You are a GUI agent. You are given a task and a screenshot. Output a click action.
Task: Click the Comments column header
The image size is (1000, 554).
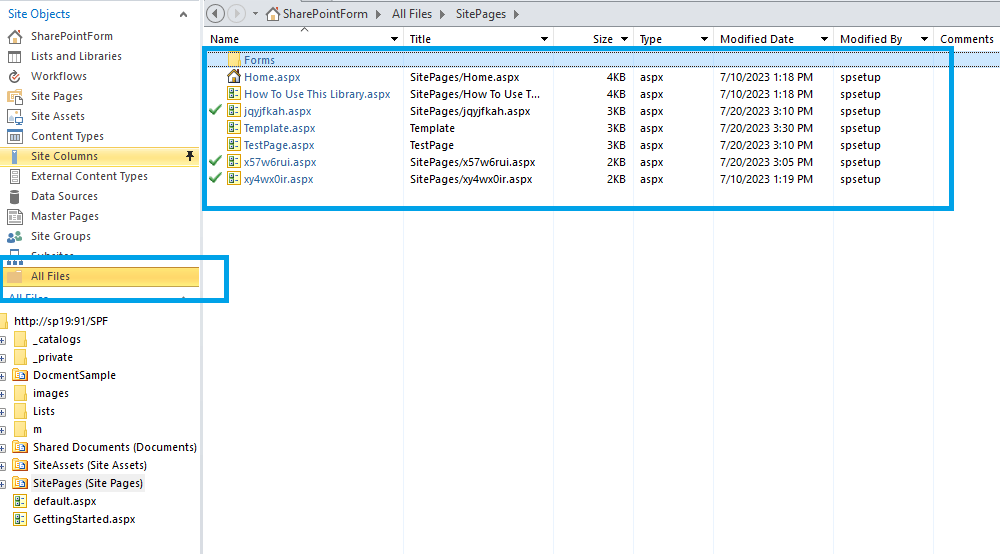(966, 39)
